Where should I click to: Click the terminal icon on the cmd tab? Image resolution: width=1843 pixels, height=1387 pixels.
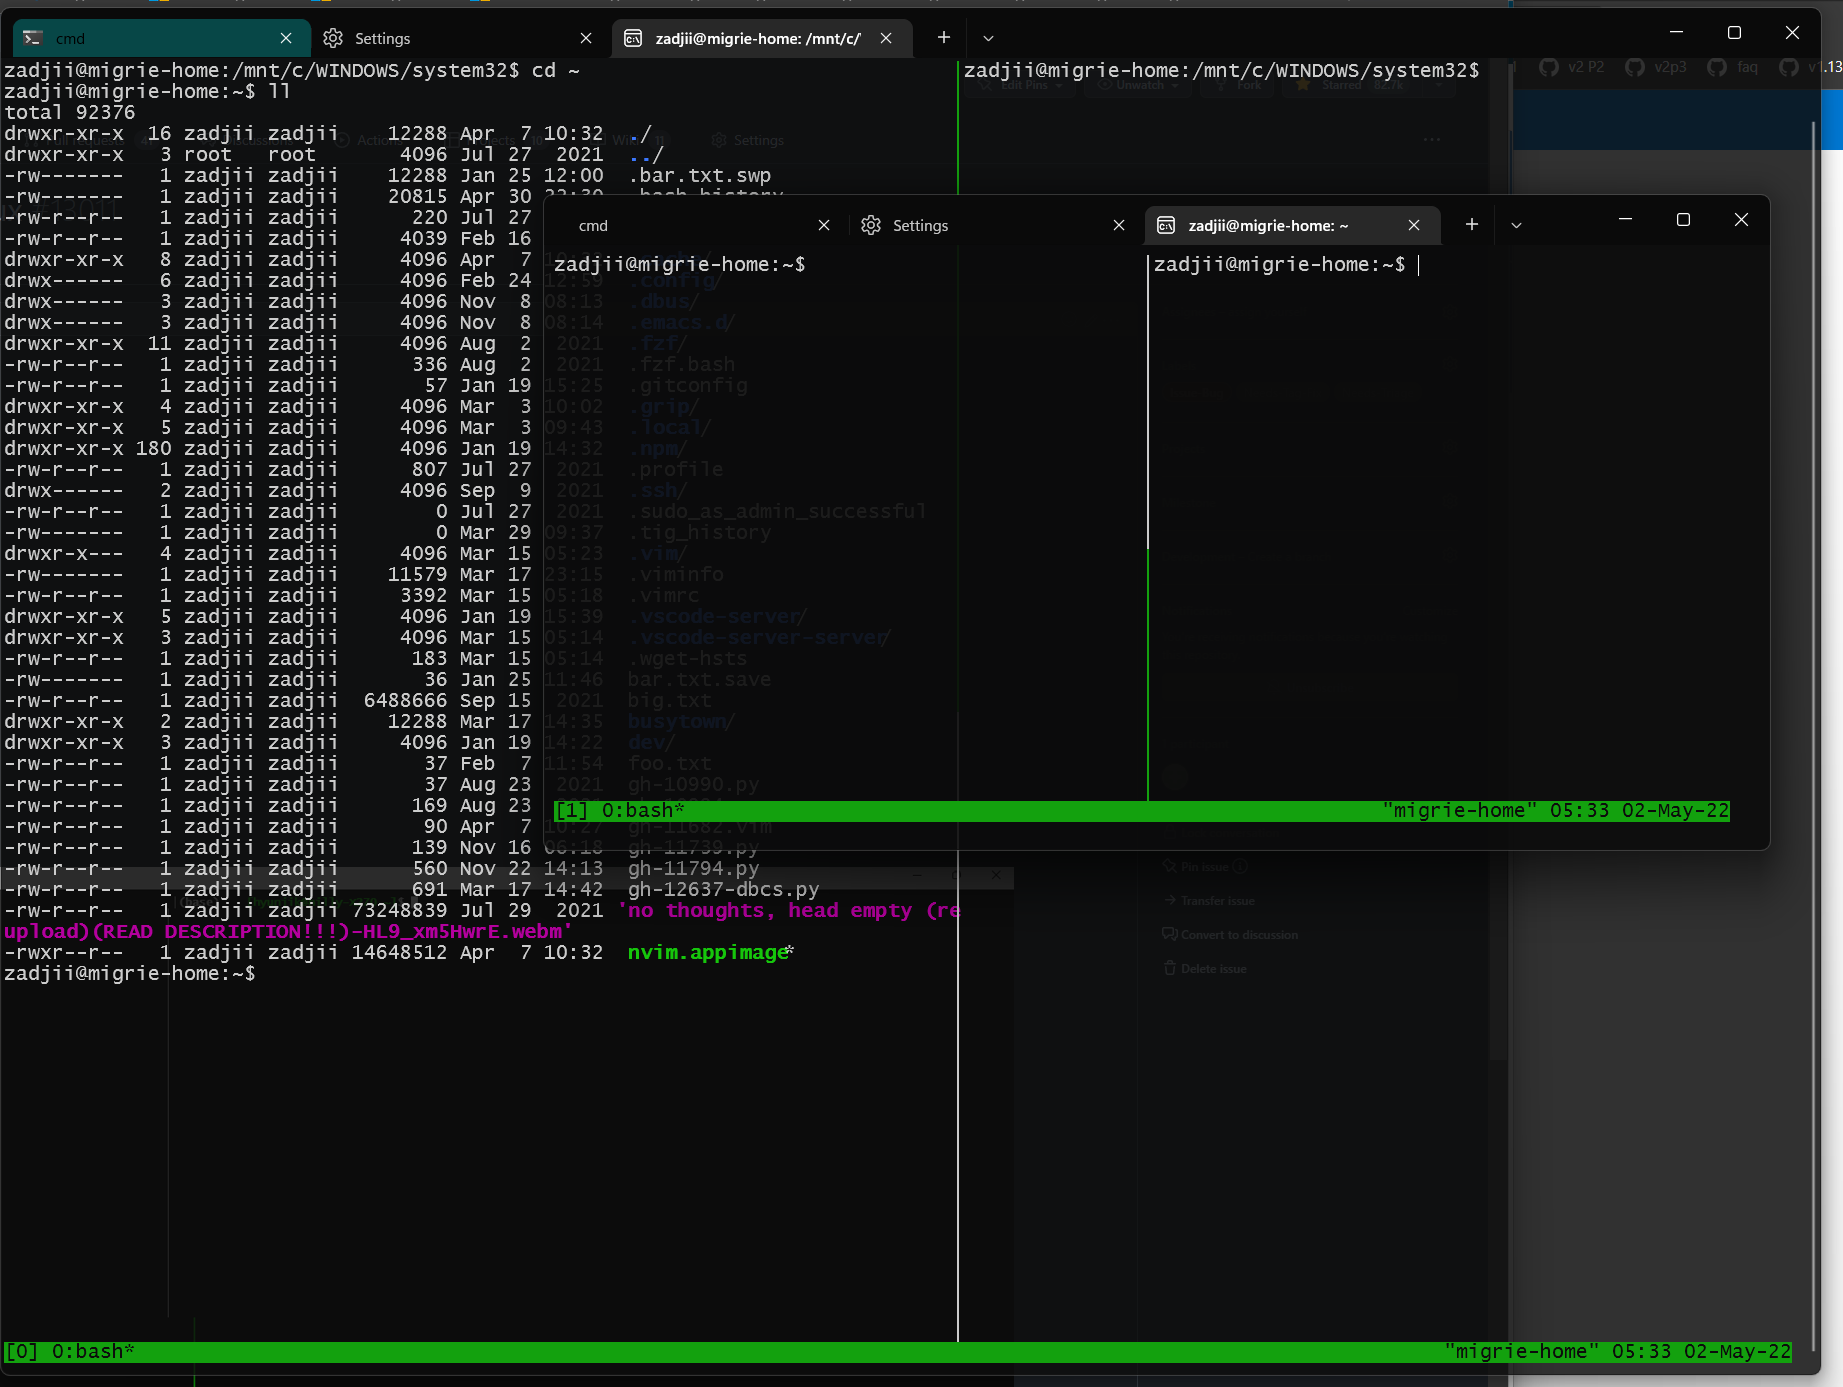33,38
